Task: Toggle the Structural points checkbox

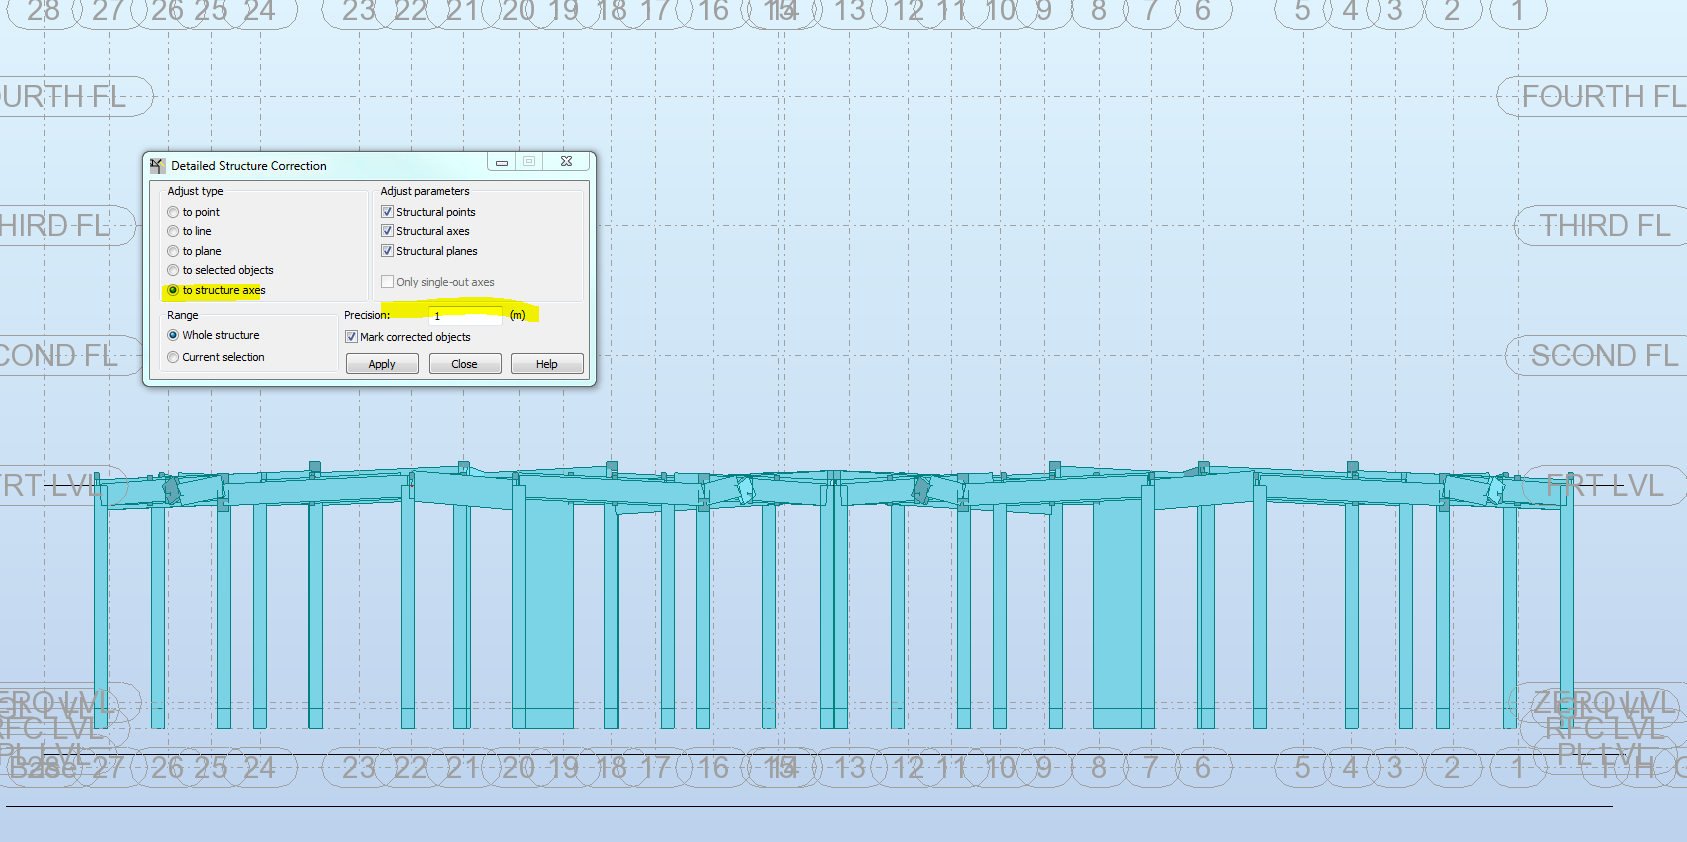Action: click(x=387, y=212)
